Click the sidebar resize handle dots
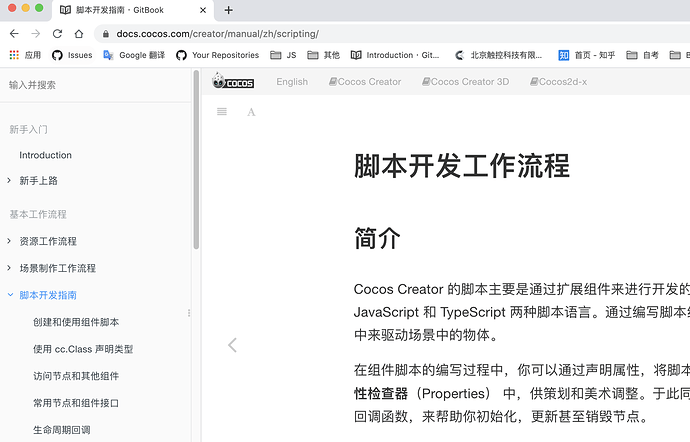Viewport: 690px width, 442px height. coord(189,313)
